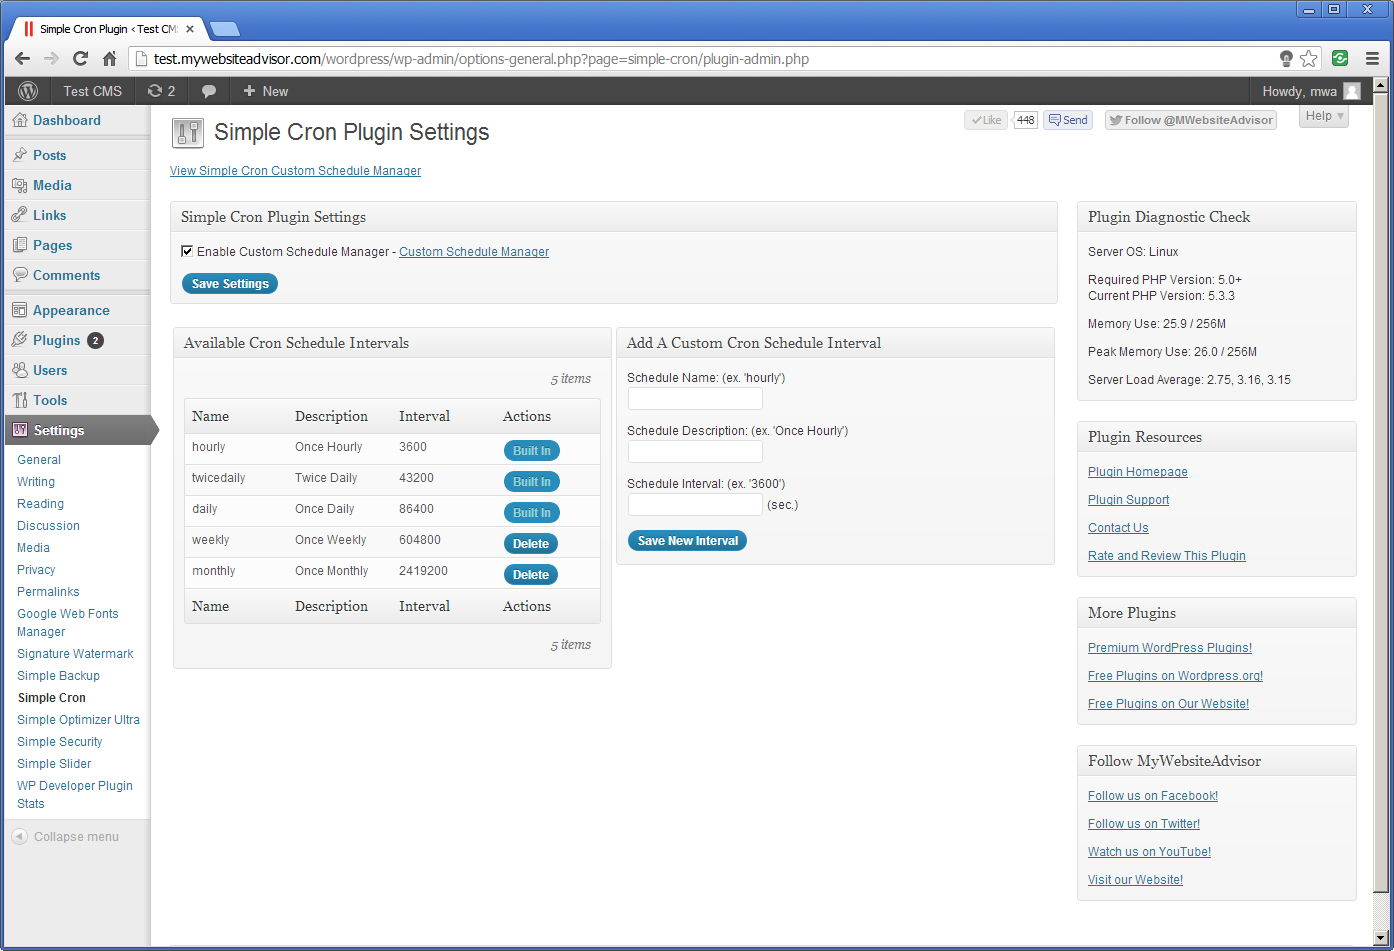Bookmark this page with the star icon

tap(1308, 59)
